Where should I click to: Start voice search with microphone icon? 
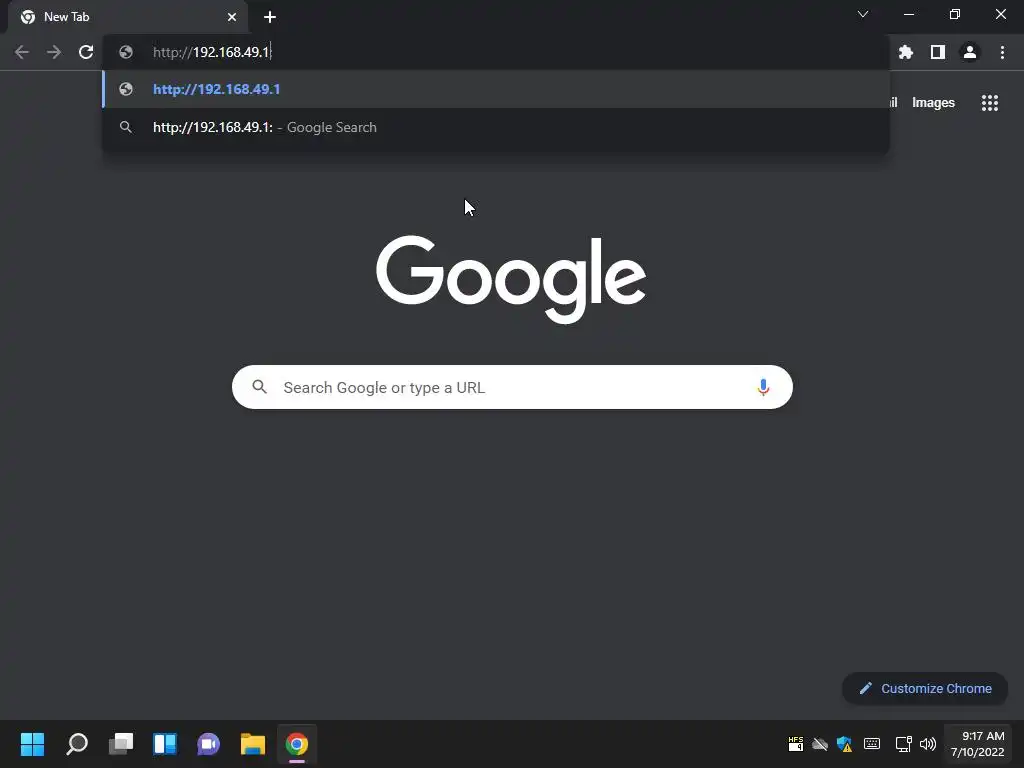pyautogui.click(x=763, y=387)
